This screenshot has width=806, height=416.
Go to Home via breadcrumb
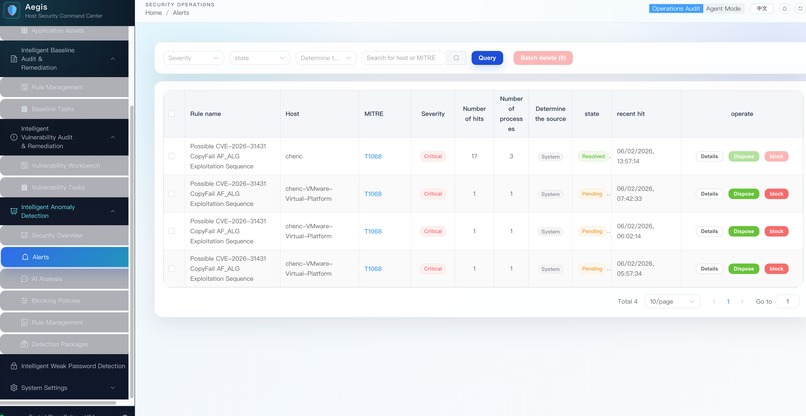pyautogui.click(x=153, y=13)
